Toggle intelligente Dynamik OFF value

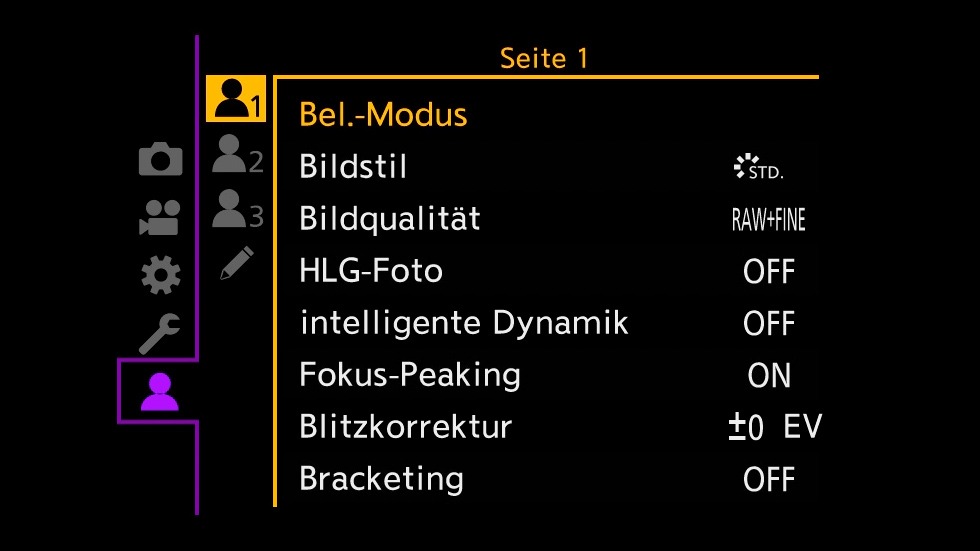click(x=769, y=324)
